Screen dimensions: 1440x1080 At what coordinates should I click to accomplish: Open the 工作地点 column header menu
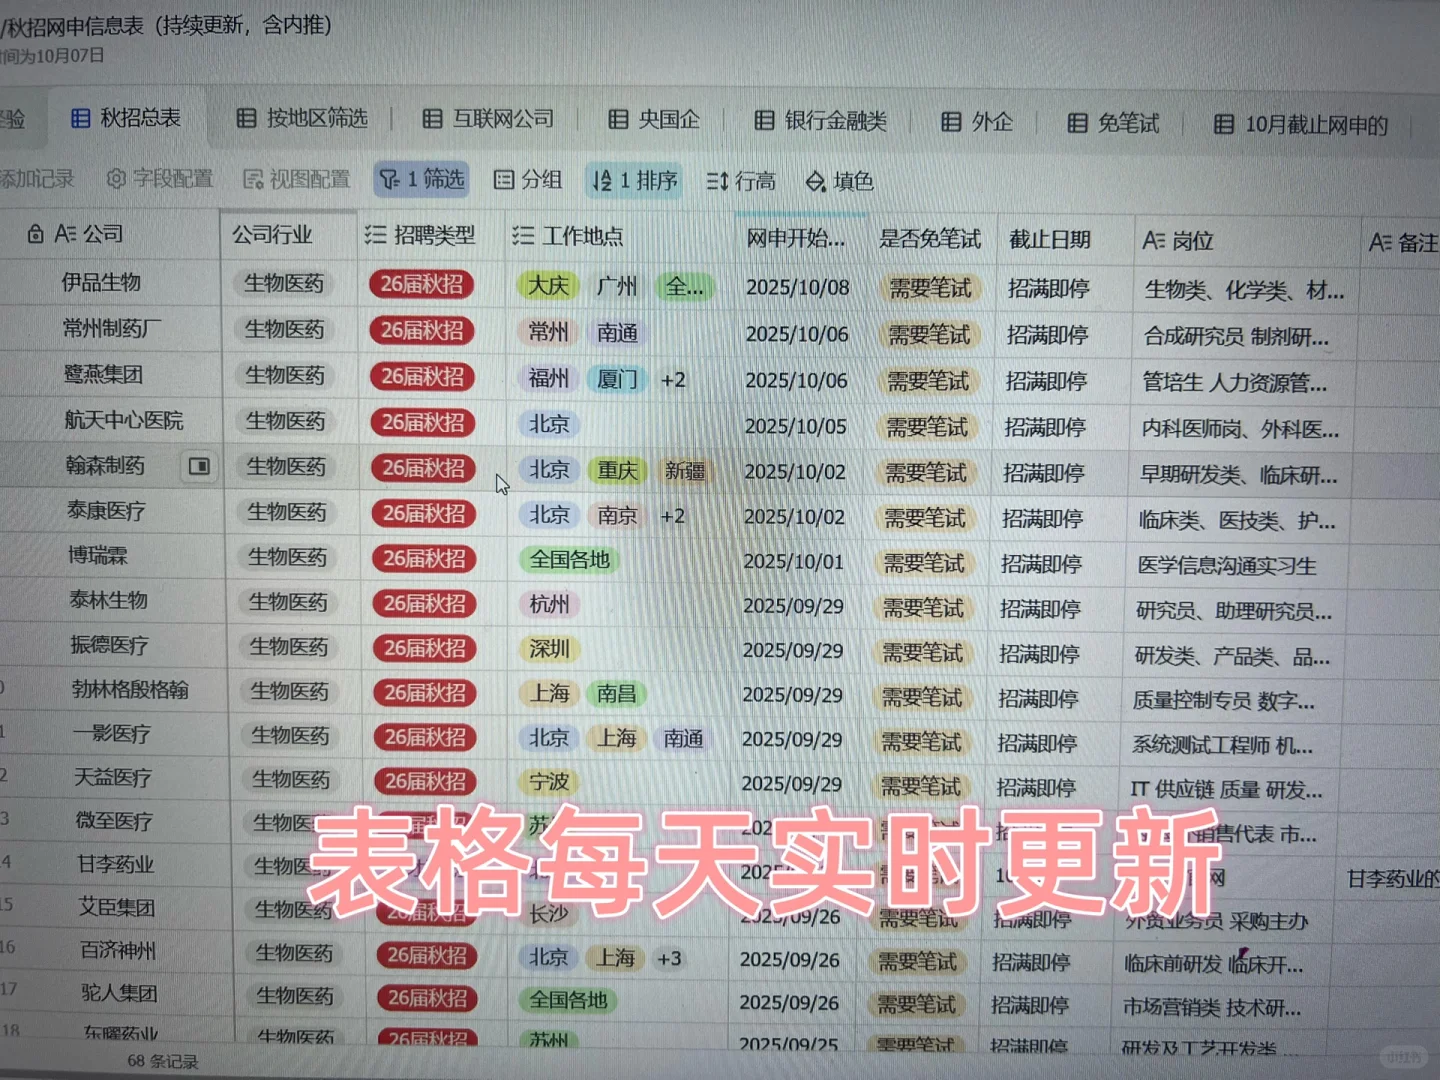568,236
